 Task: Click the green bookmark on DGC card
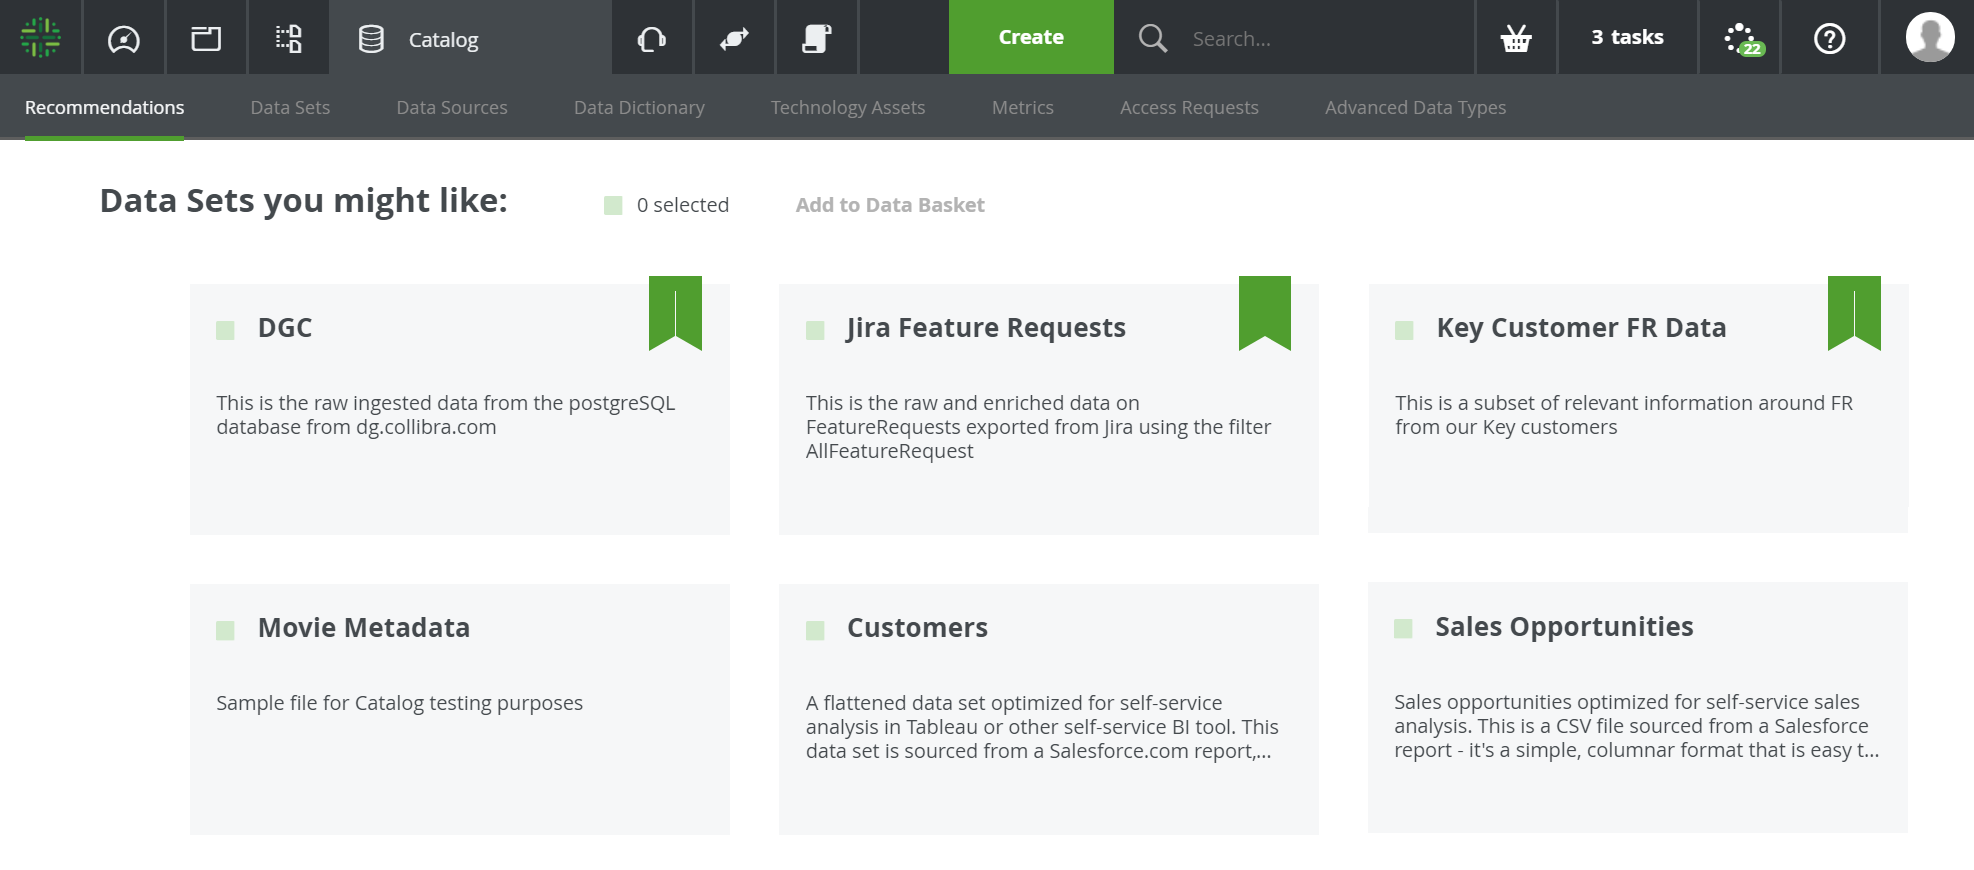[x=675, y=312]
